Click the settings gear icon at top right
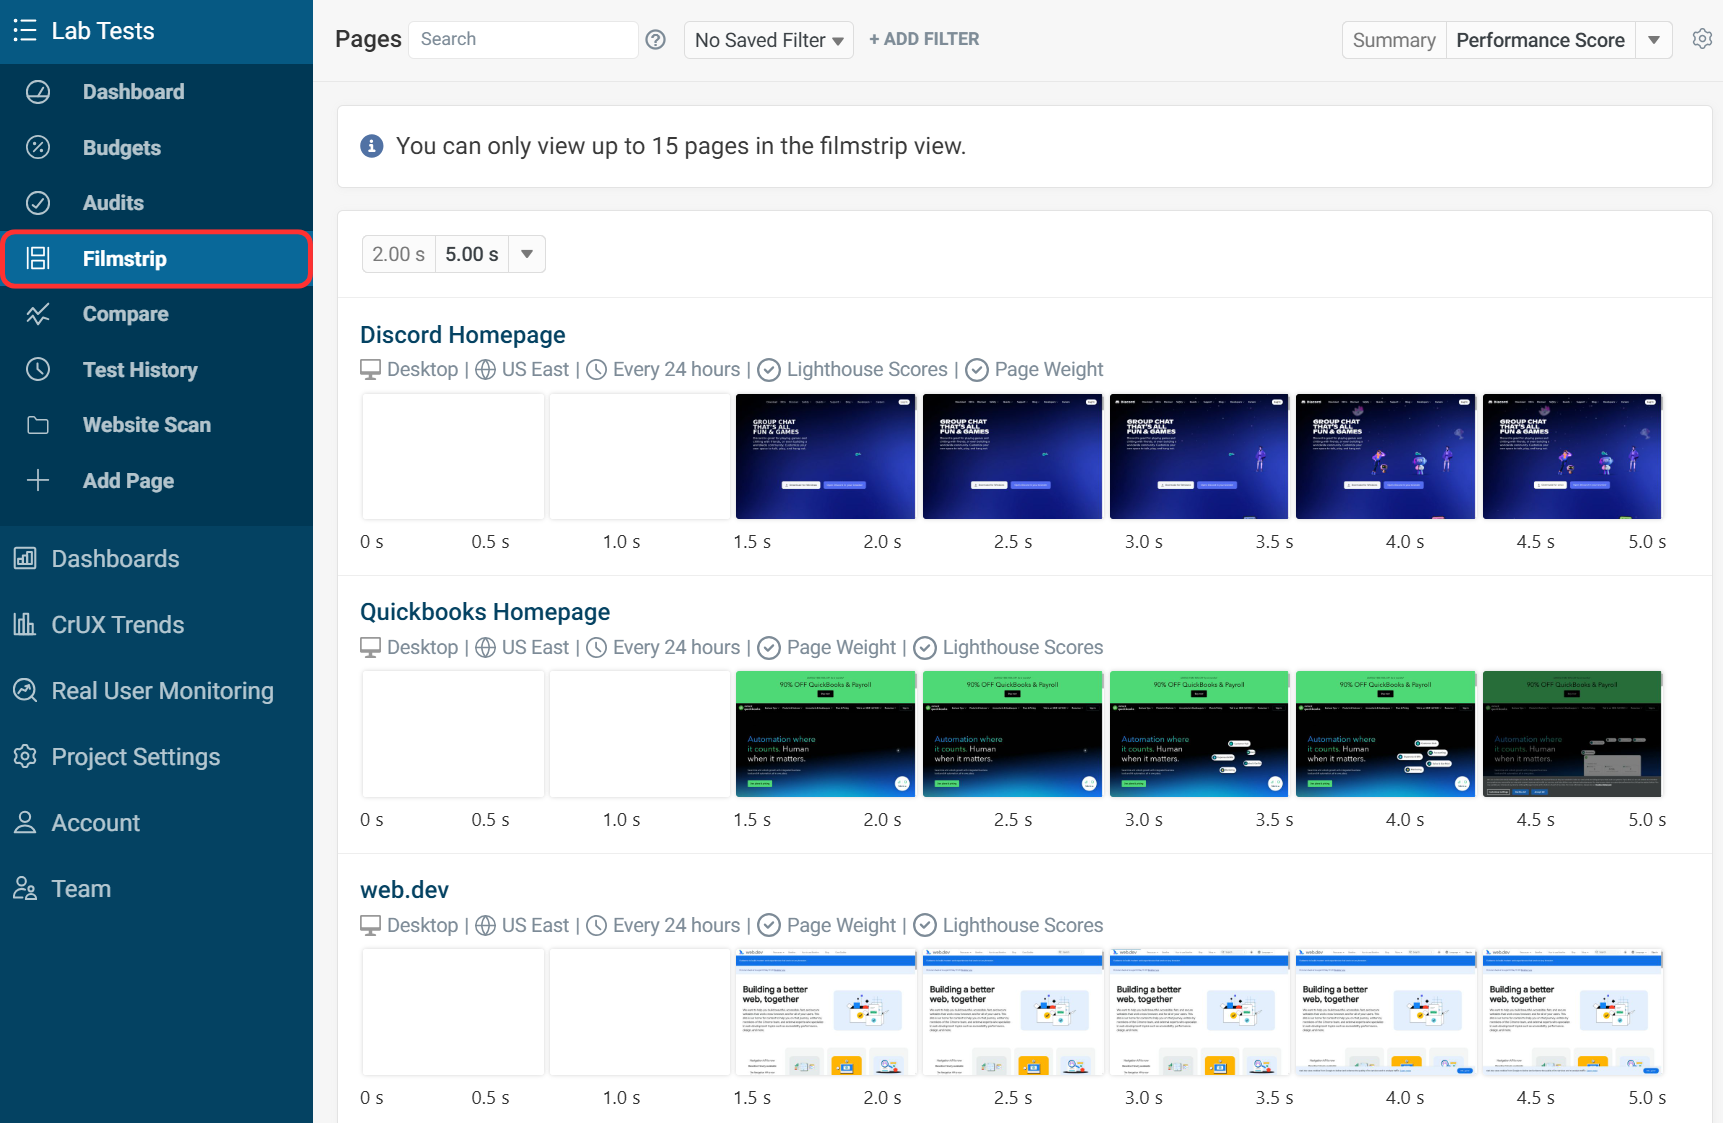This screenshot has height=1123, width=1723. pos(1701,39)
